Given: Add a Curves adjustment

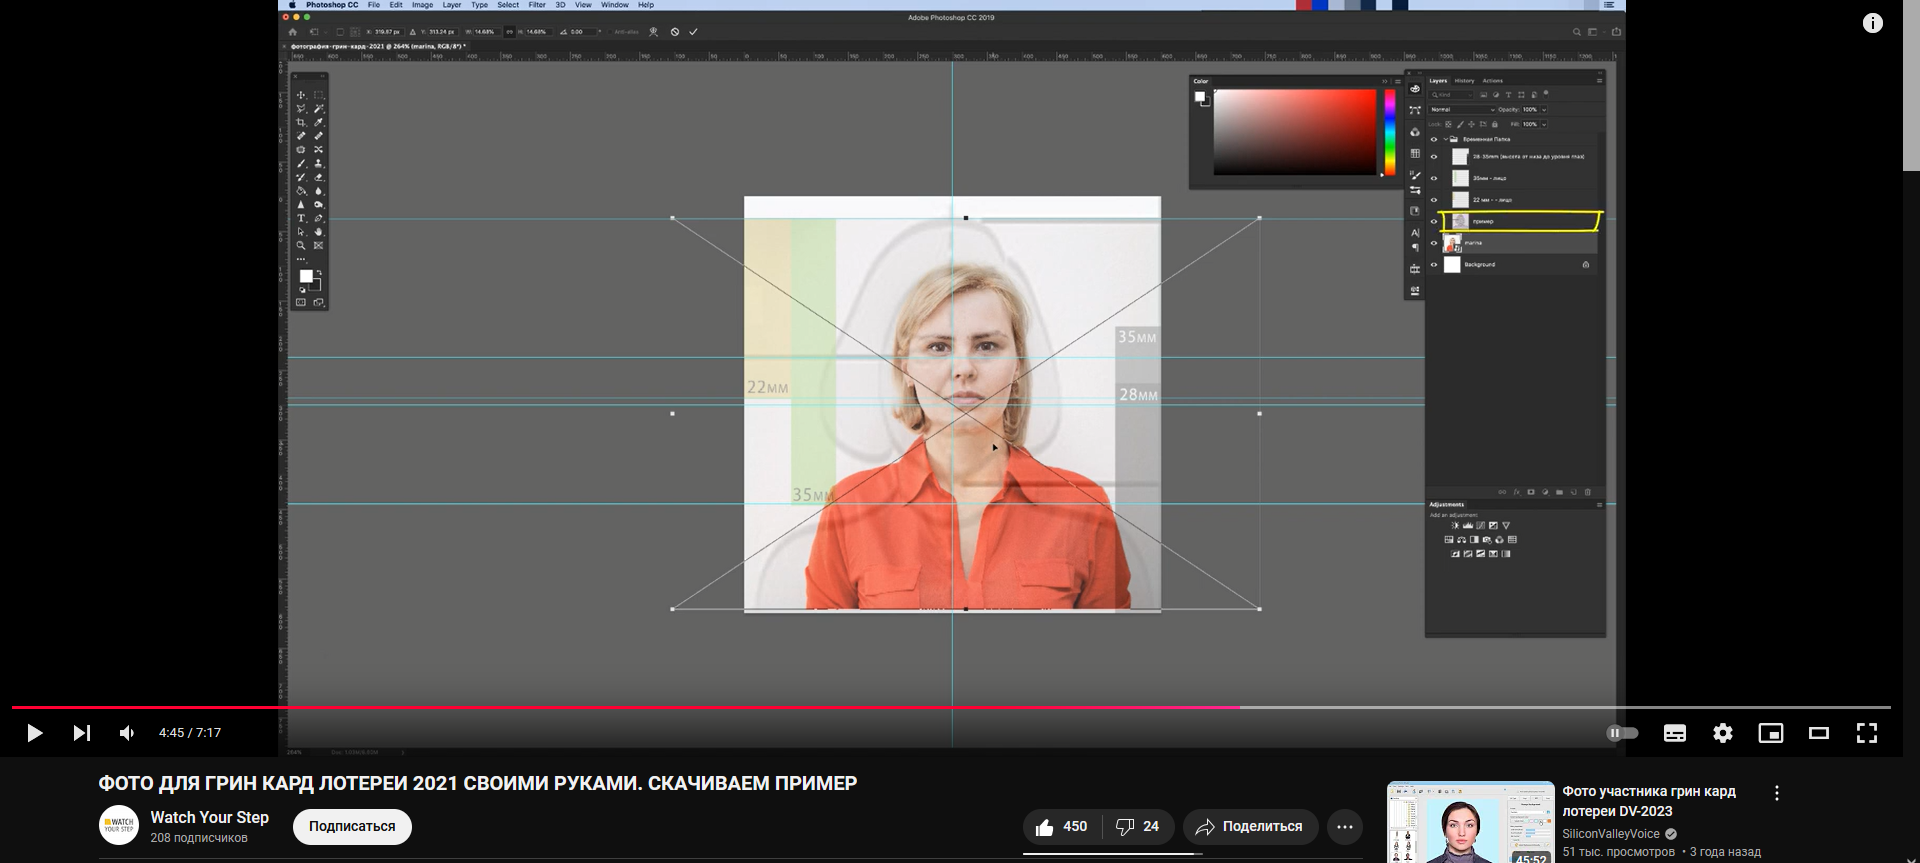Looking at the screenshot, I should (x=1481, y=525).
